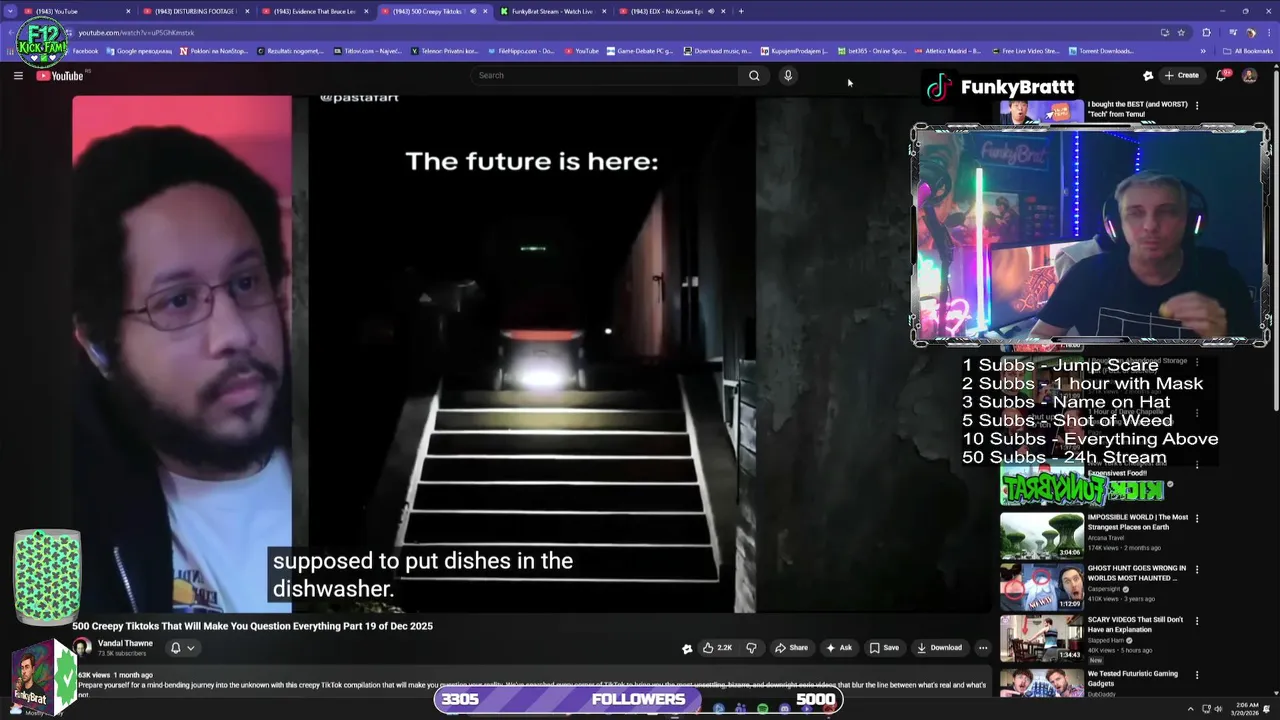Click the Create button in YouTube header
The image size is (1280, 720).
[x=1181, y=76]
